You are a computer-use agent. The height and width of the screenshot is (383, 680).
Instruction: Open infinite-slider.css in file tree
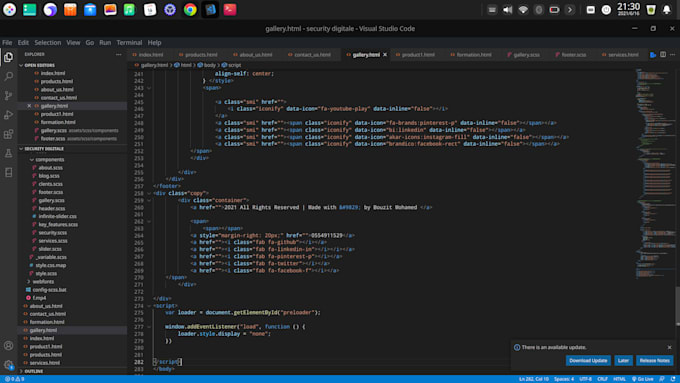click(57, 216)
